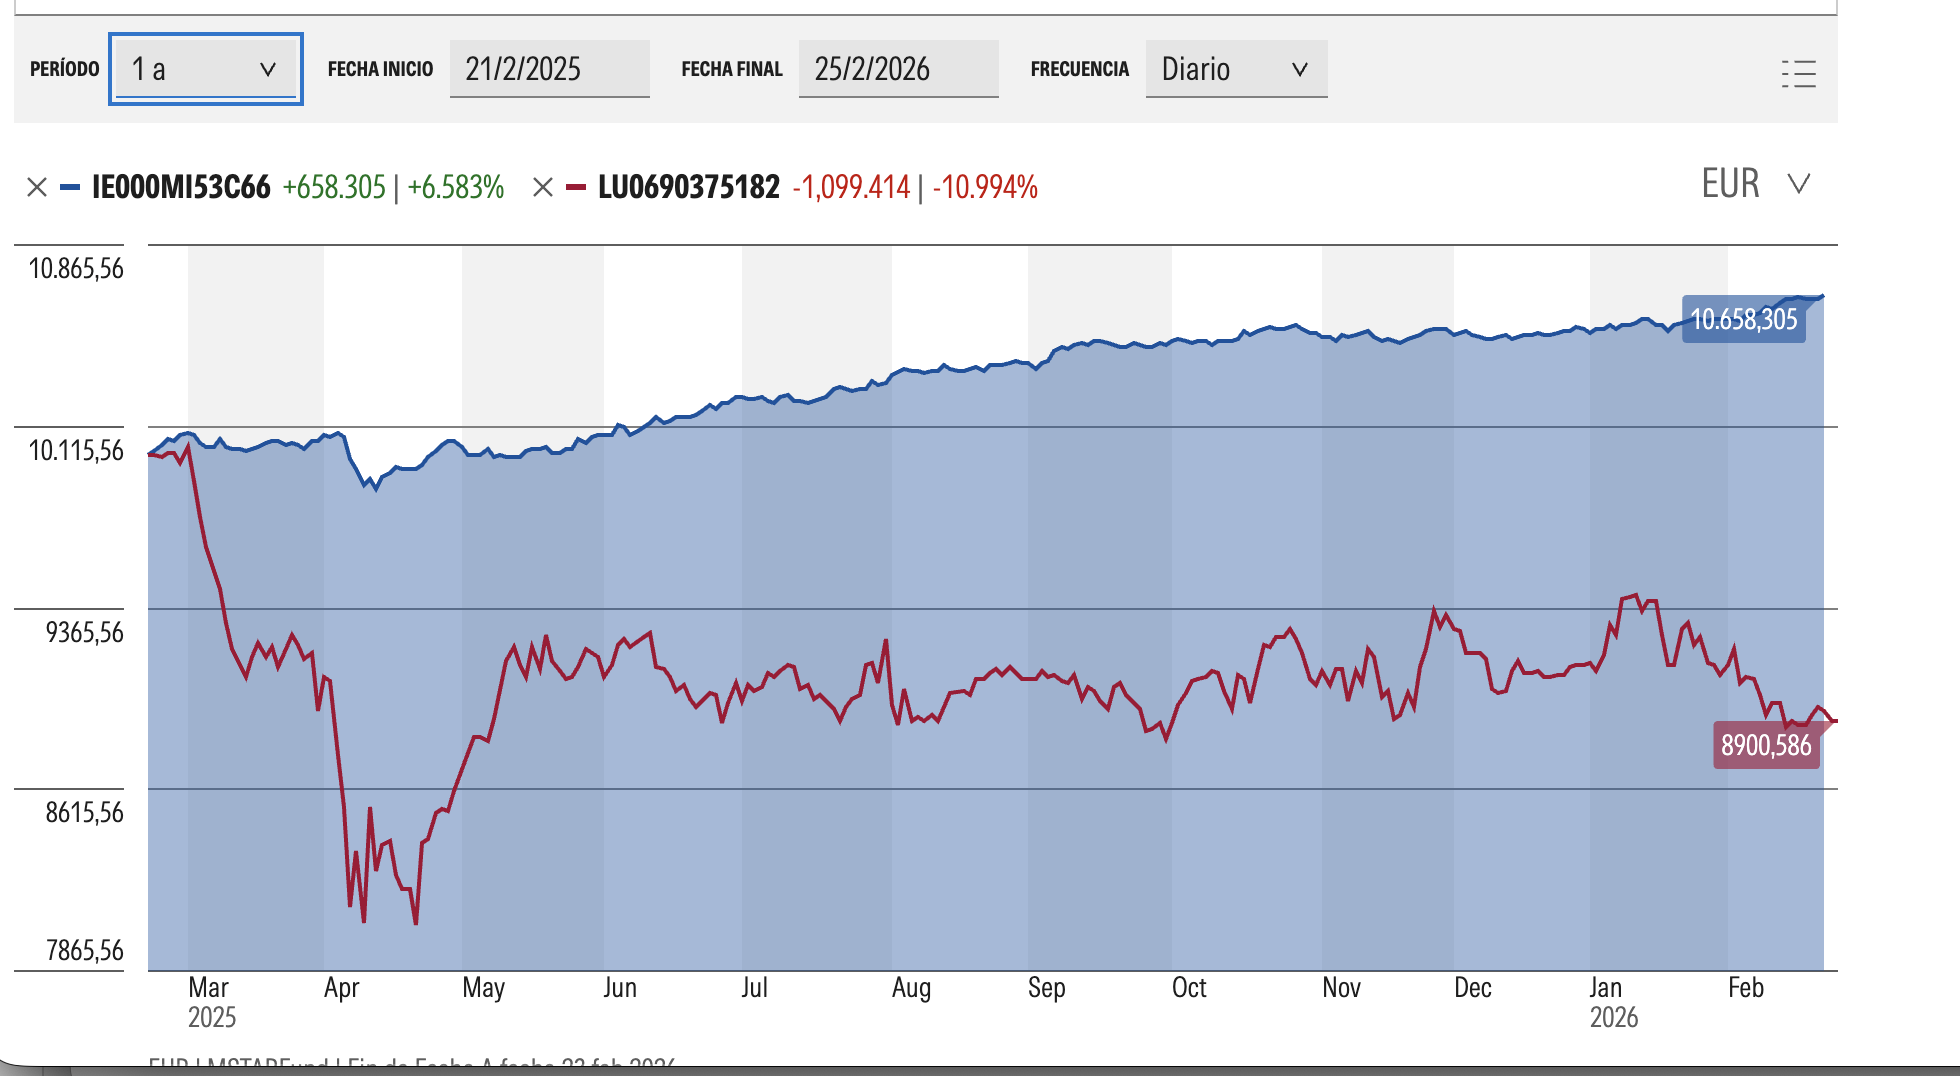1960x1076 pixels.
Task: Click the Apr month label on axis
Action: click(x=341, y=988)
